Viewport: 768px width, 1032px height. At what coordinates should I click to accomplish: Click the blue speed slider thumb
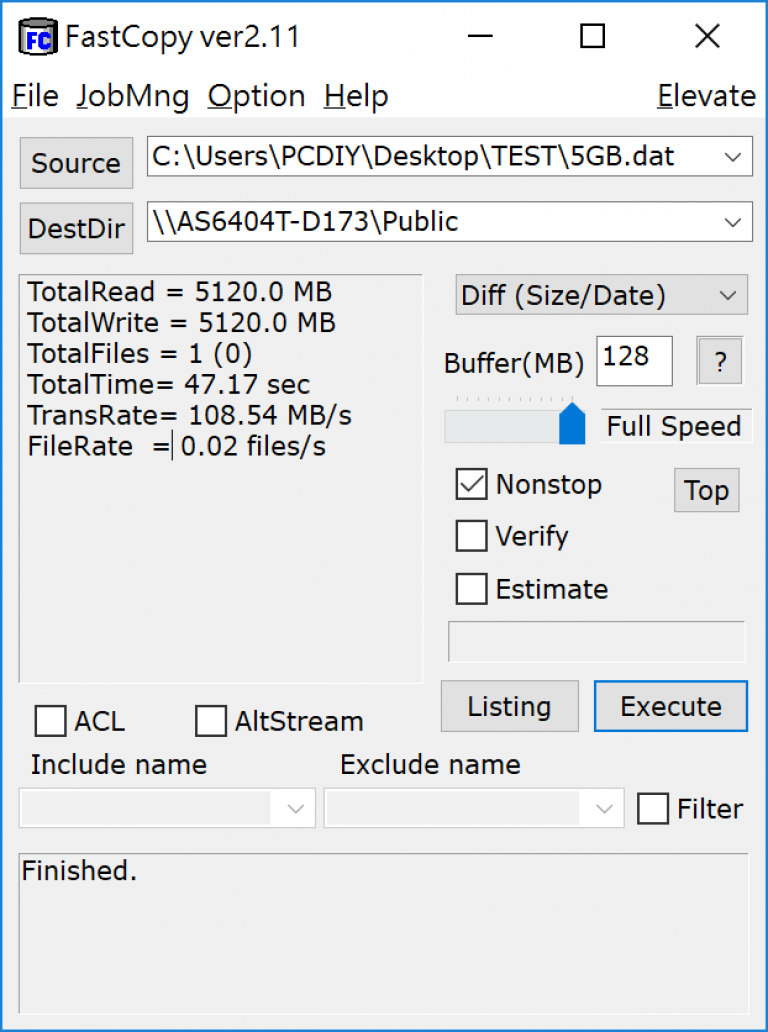point(572,424)
